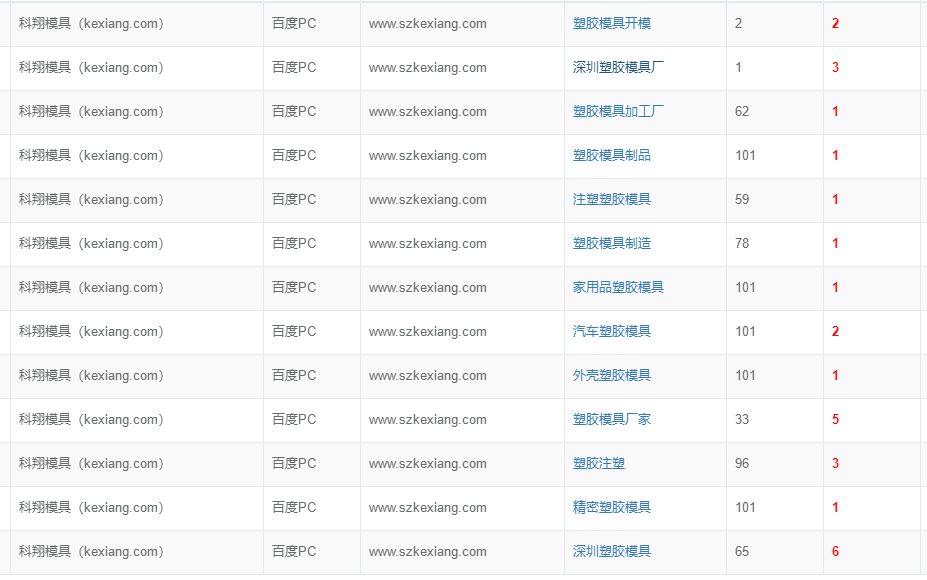Click red number 1 in 注塑塑胶模具 row
The image size is (927, 580).
tap(835, 199)
